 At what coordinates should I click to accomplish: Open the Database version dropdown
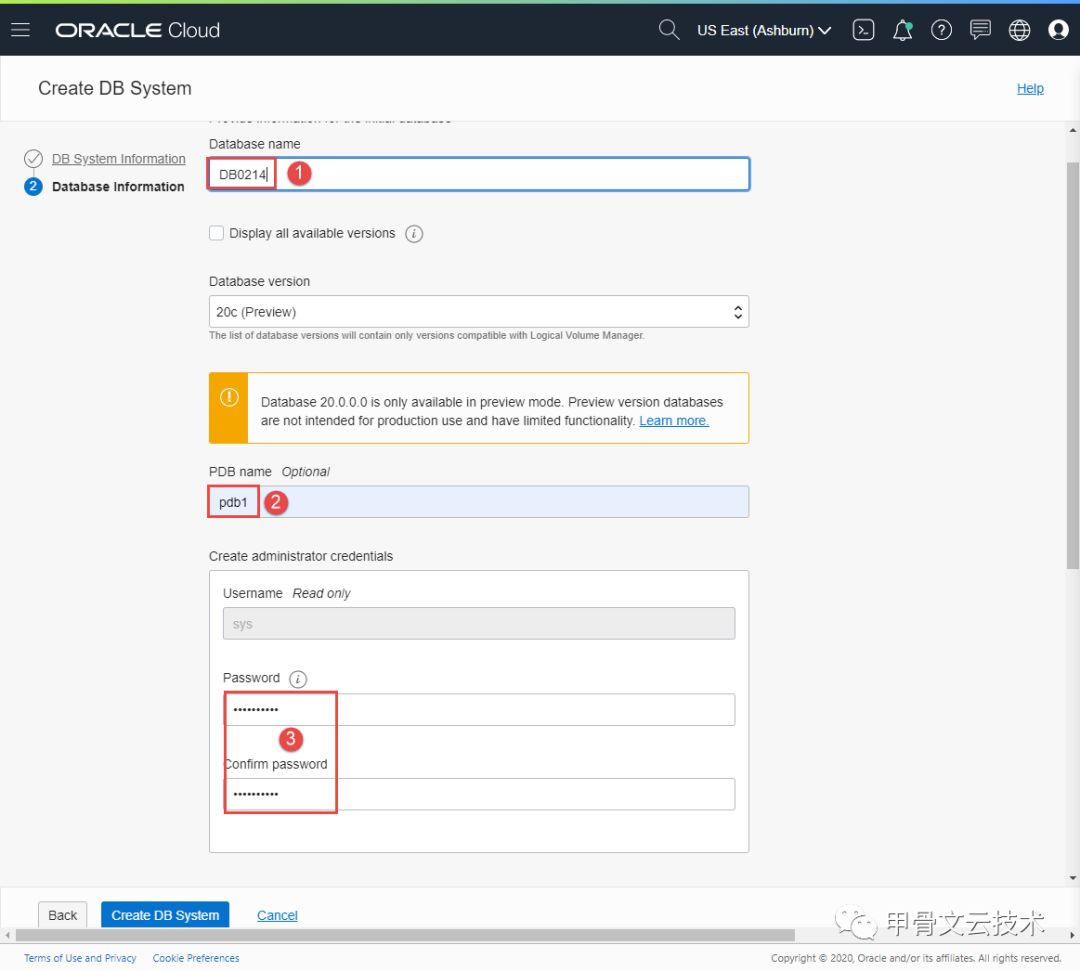click(x=479, y=312)
